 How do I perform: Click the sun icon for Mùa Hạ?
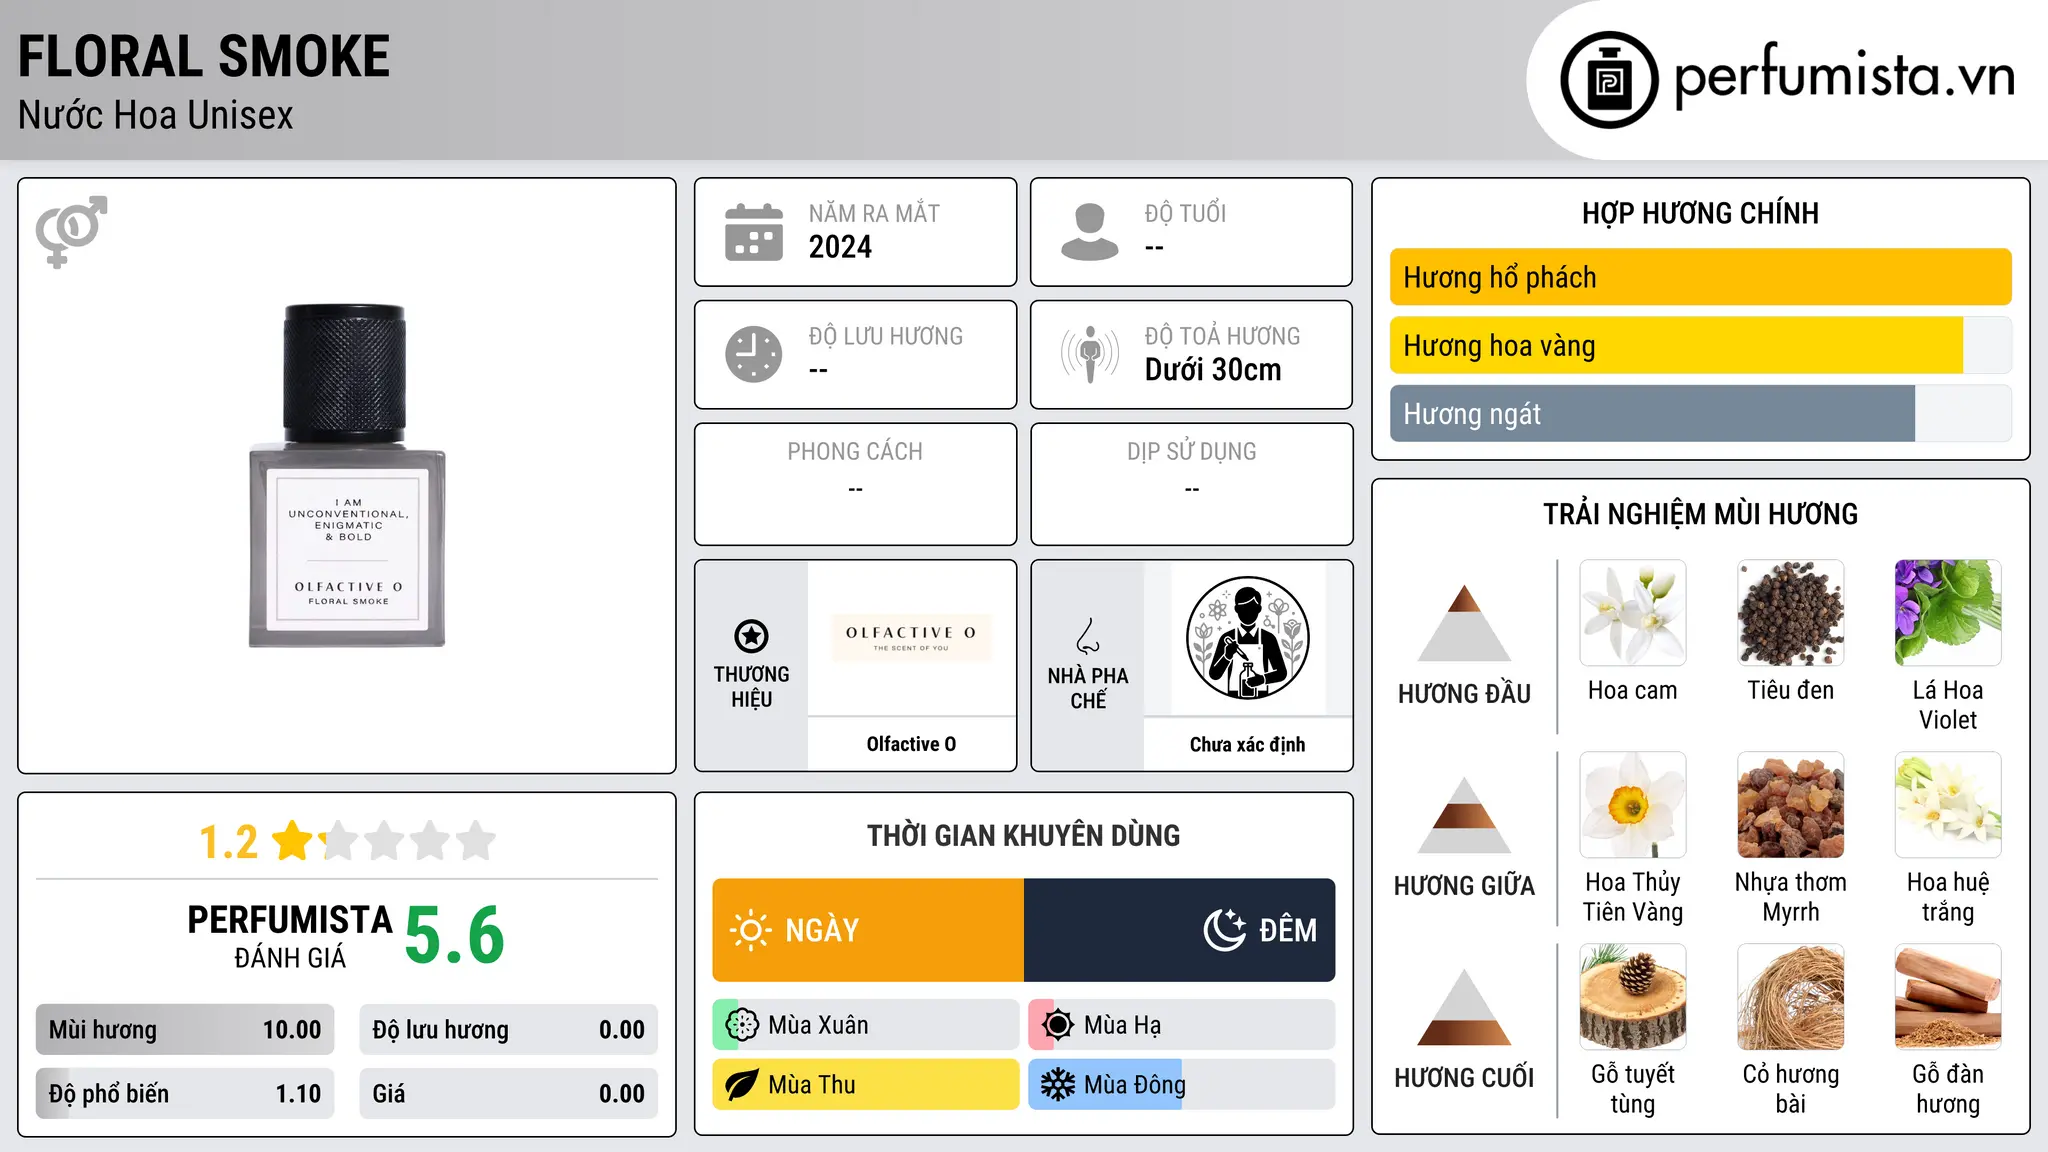pos(1058,1025)
